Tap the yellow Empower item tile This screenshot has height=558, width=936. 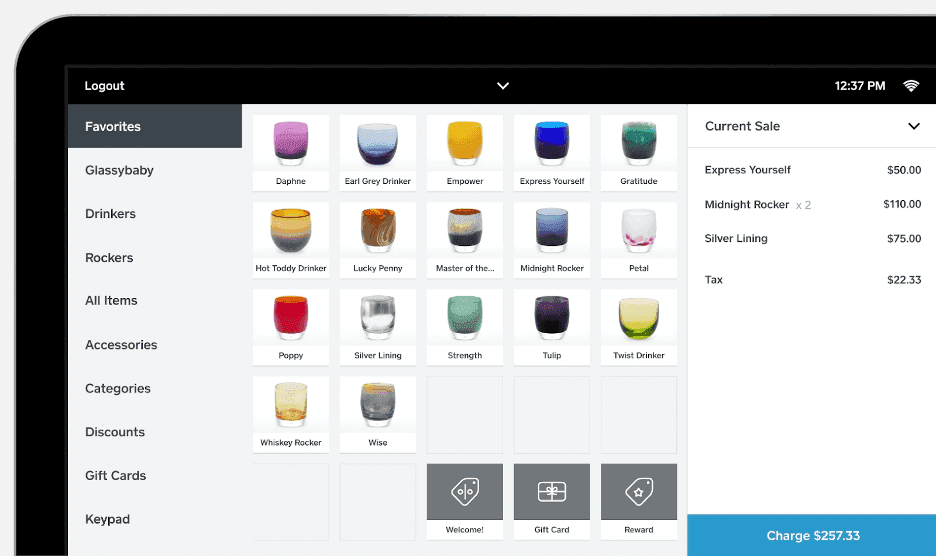465,153
